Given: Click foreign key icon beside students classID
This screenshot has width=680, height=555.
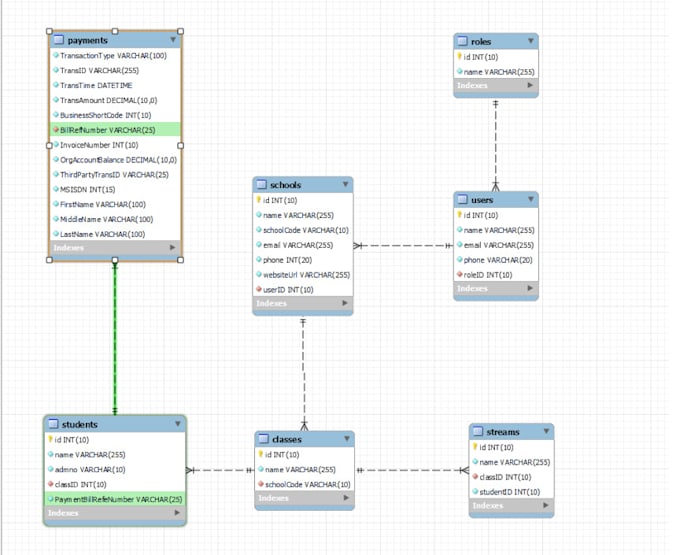Looking at the screenshot, I should [x=51, y=484].
